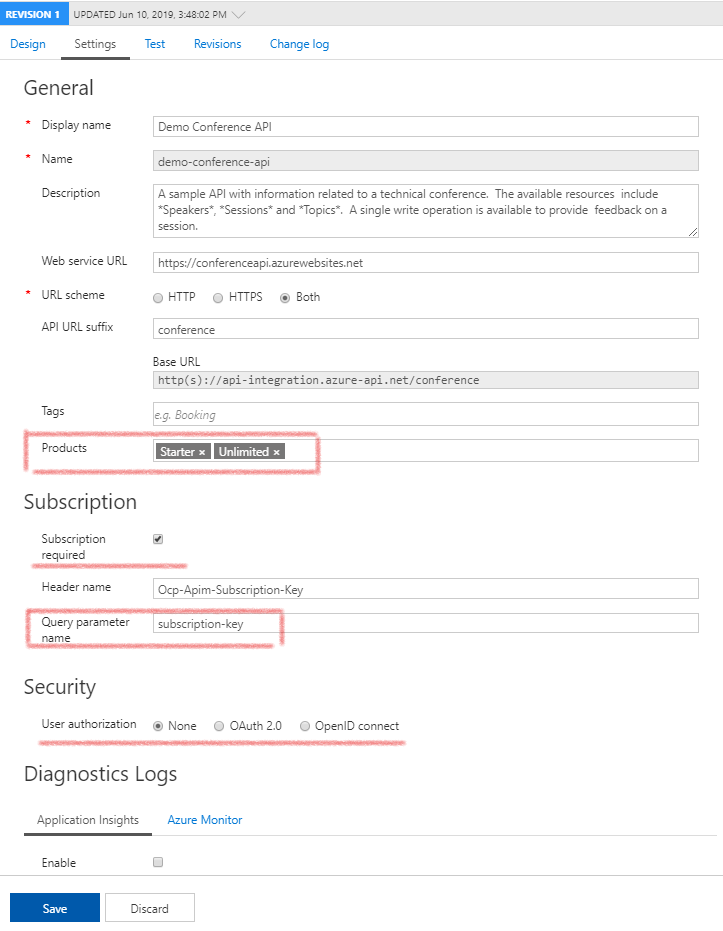Open the Revisions tab
Screen dimensions: 723x931
pyautogui.click(x=217, y=44)
